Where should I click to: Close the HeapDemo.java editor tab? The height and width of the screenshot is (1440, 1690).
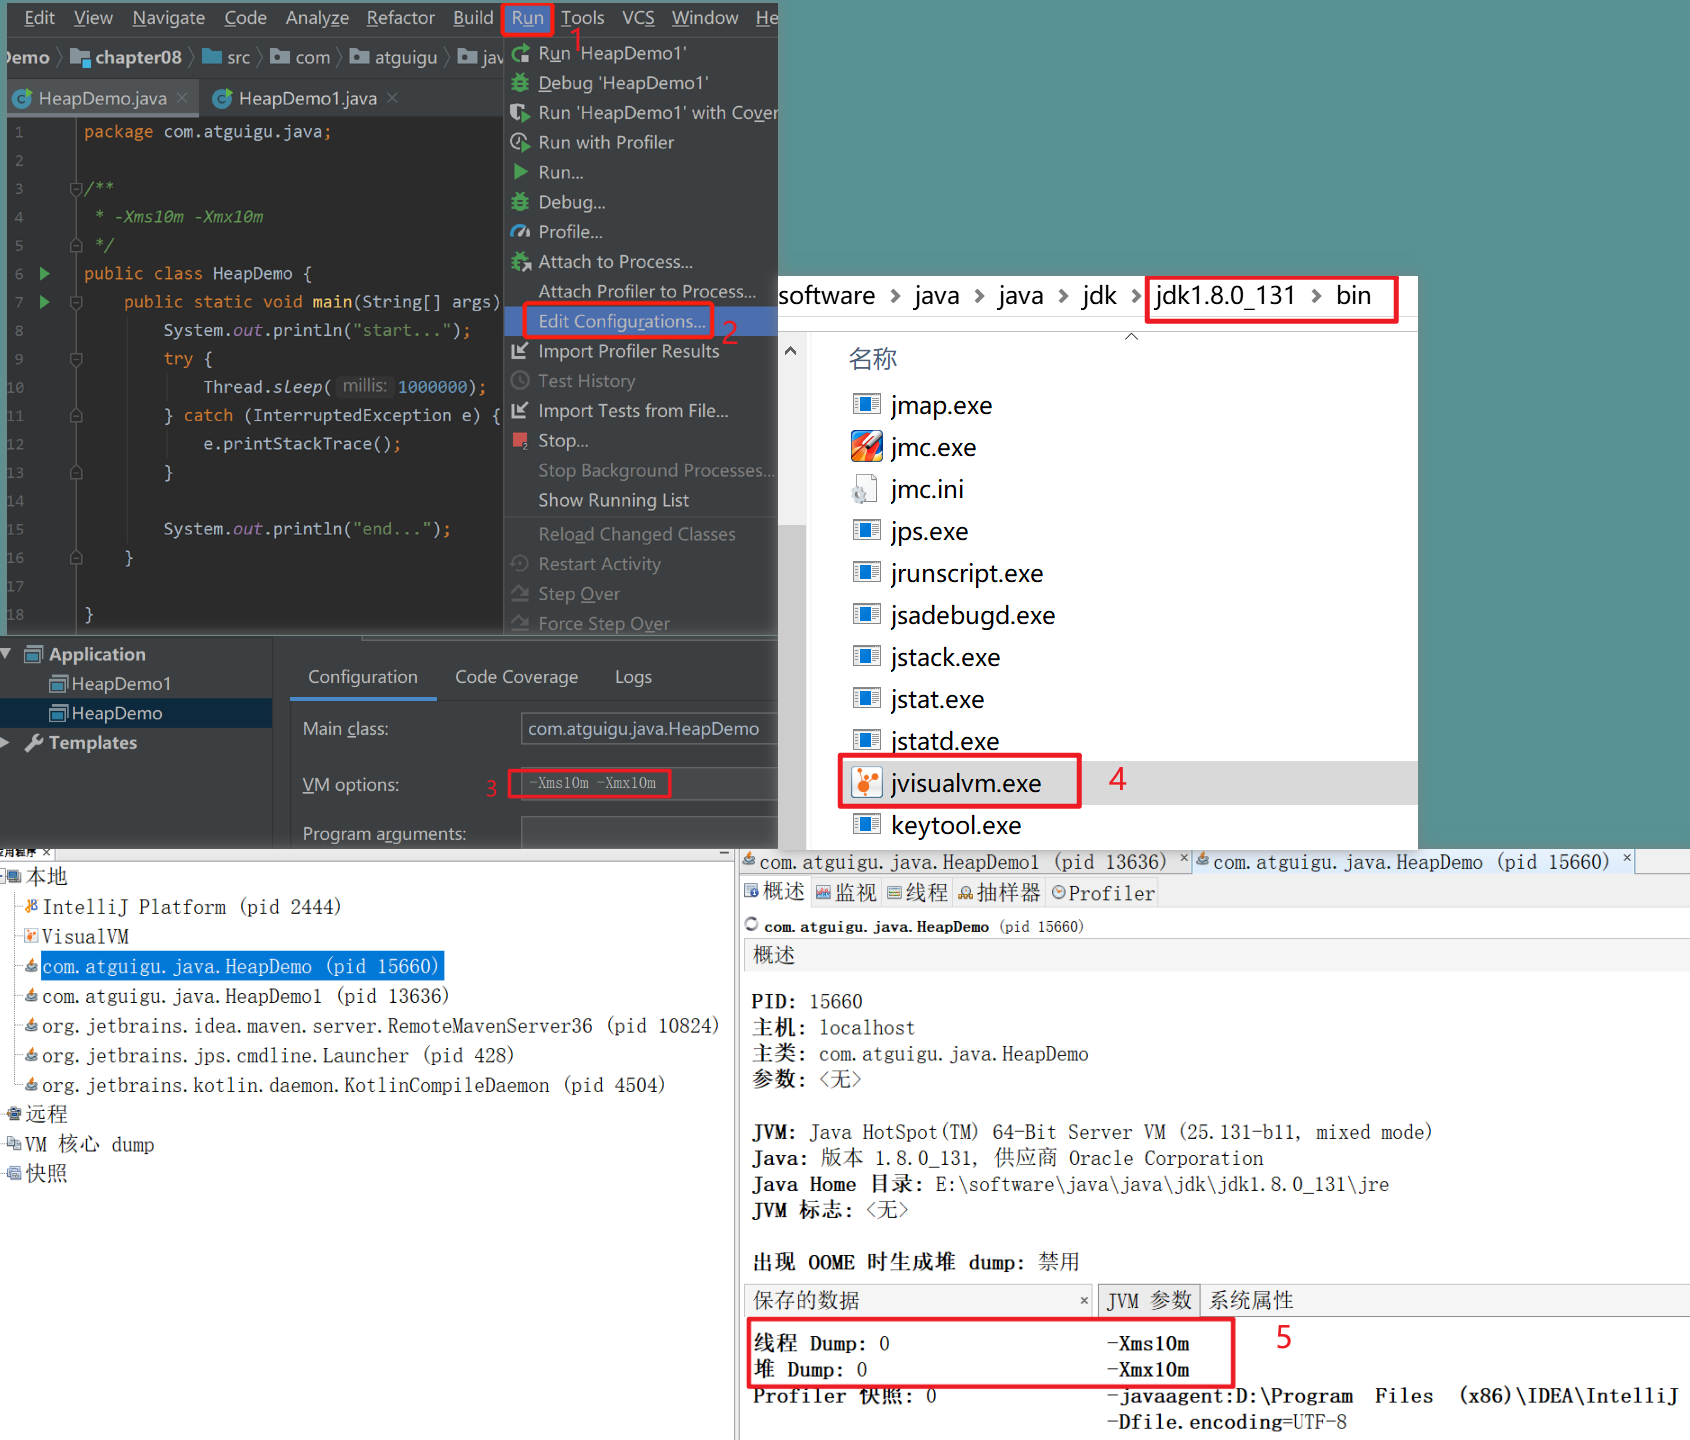[x=182, y=98]
